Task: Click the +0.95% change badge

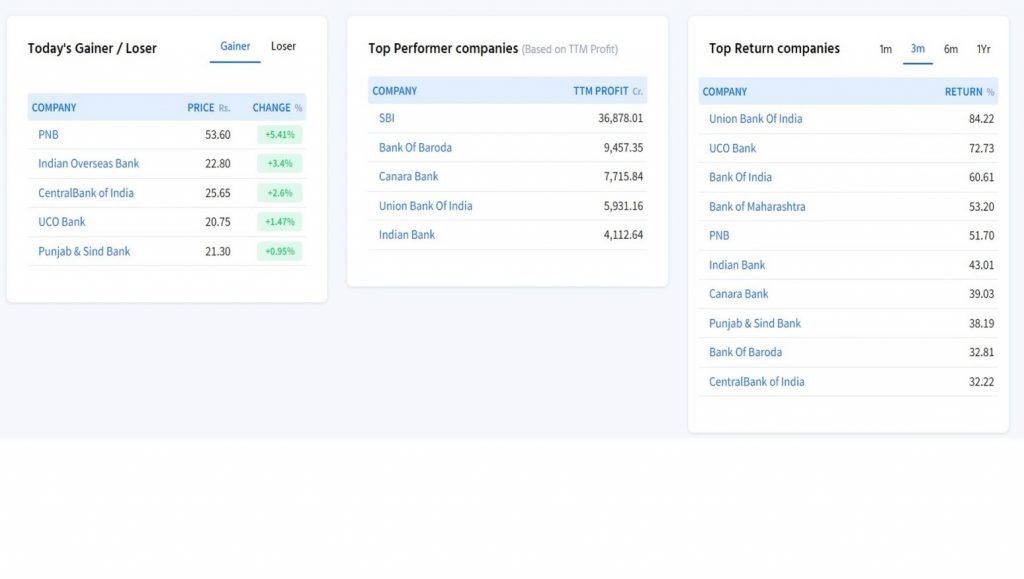Action: pos(280,251)
